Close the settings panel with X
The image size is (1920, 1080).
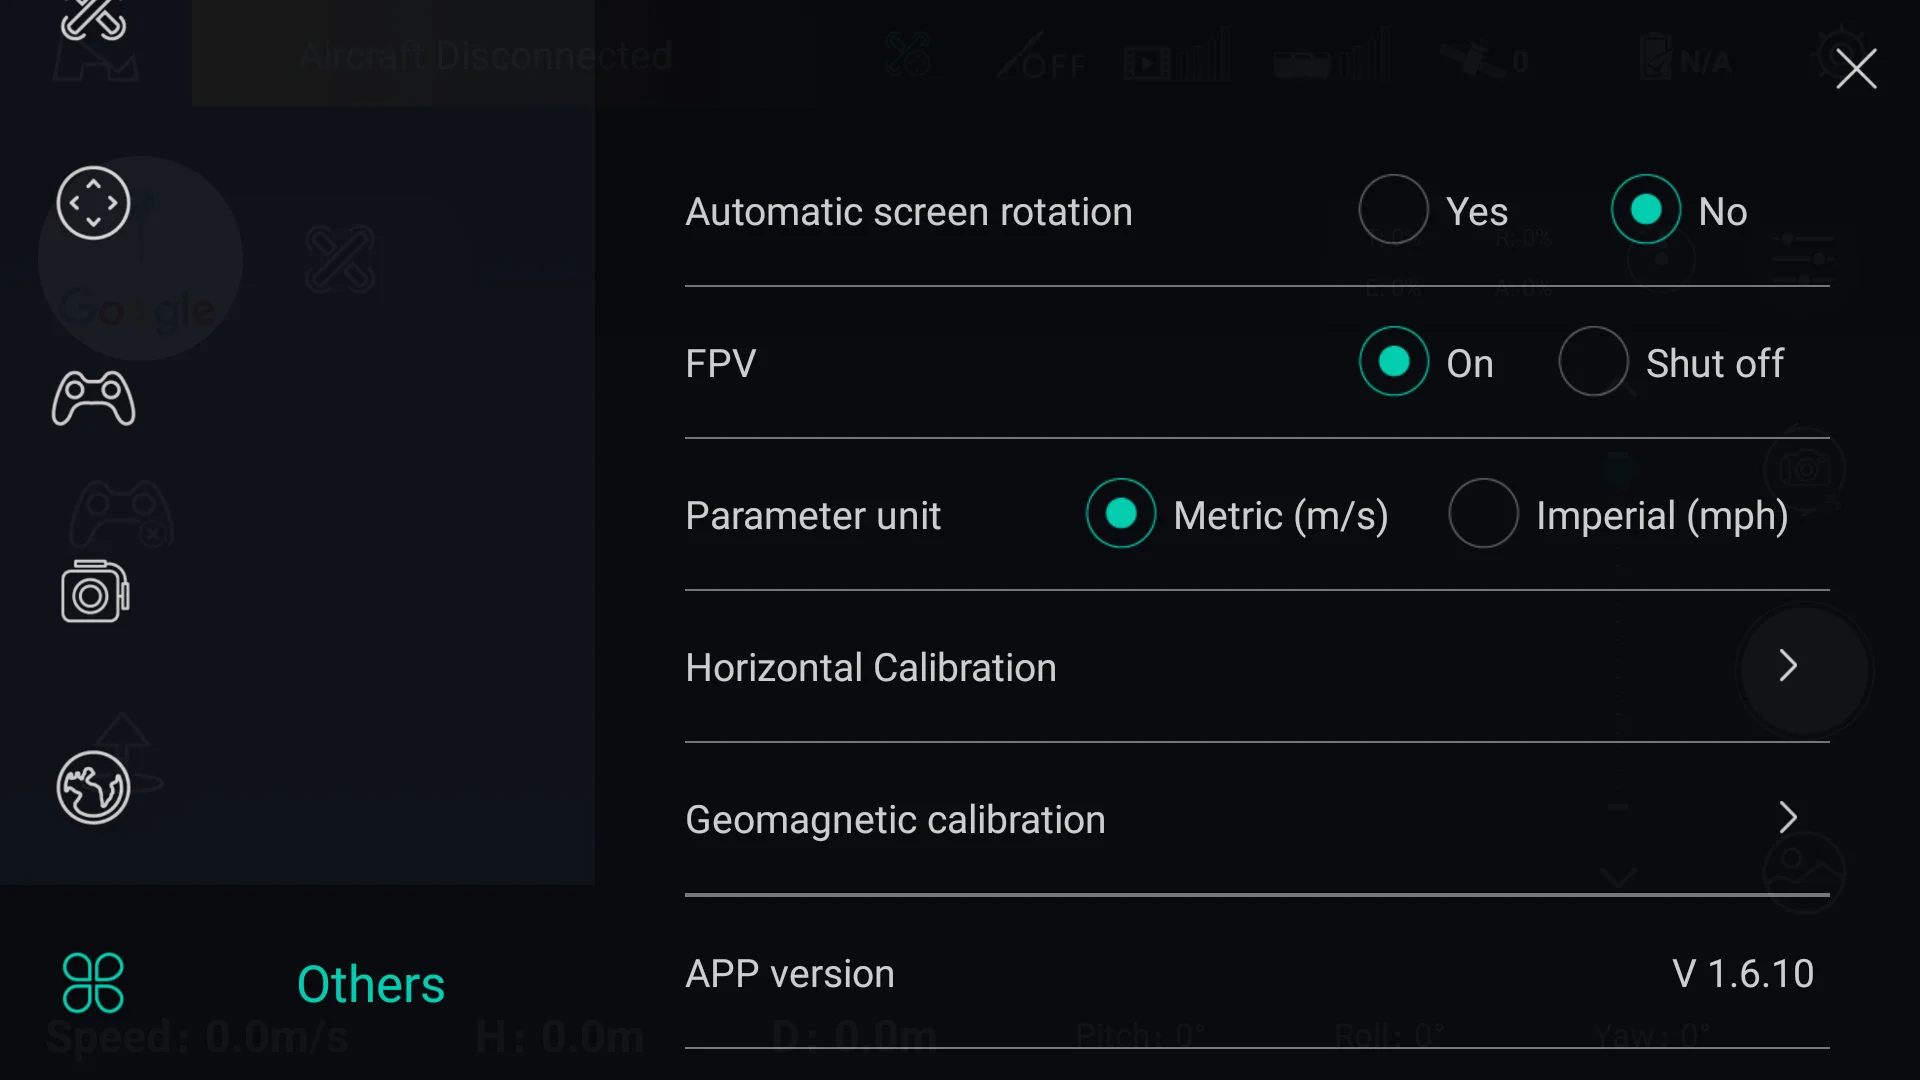pyautogui.click(x=1856, y=69)
